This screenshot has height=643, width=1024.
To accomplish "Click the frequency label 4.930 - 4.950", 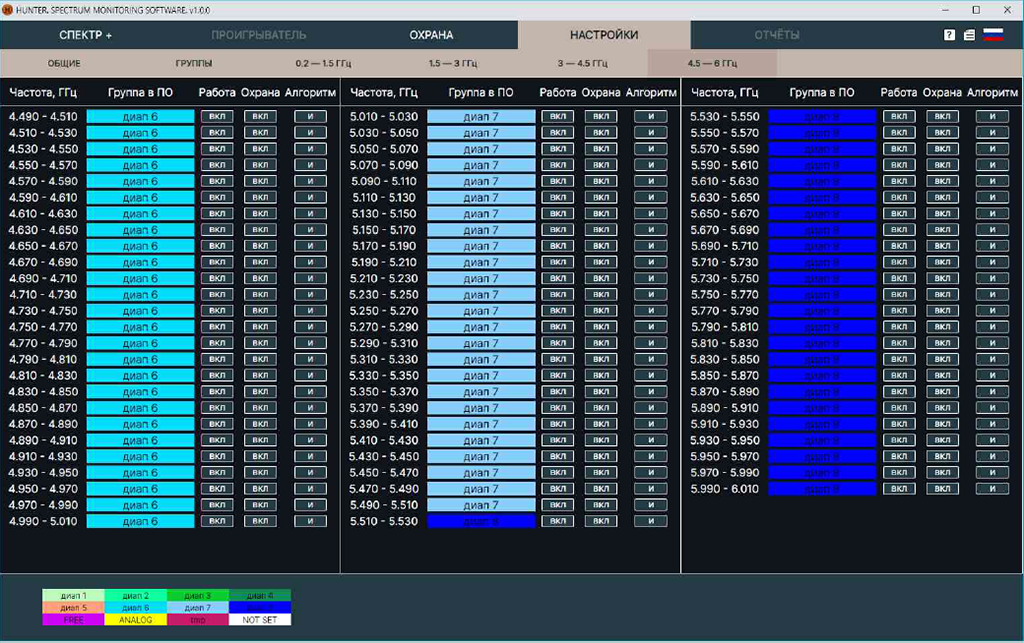I will click(x=43, y=473).
